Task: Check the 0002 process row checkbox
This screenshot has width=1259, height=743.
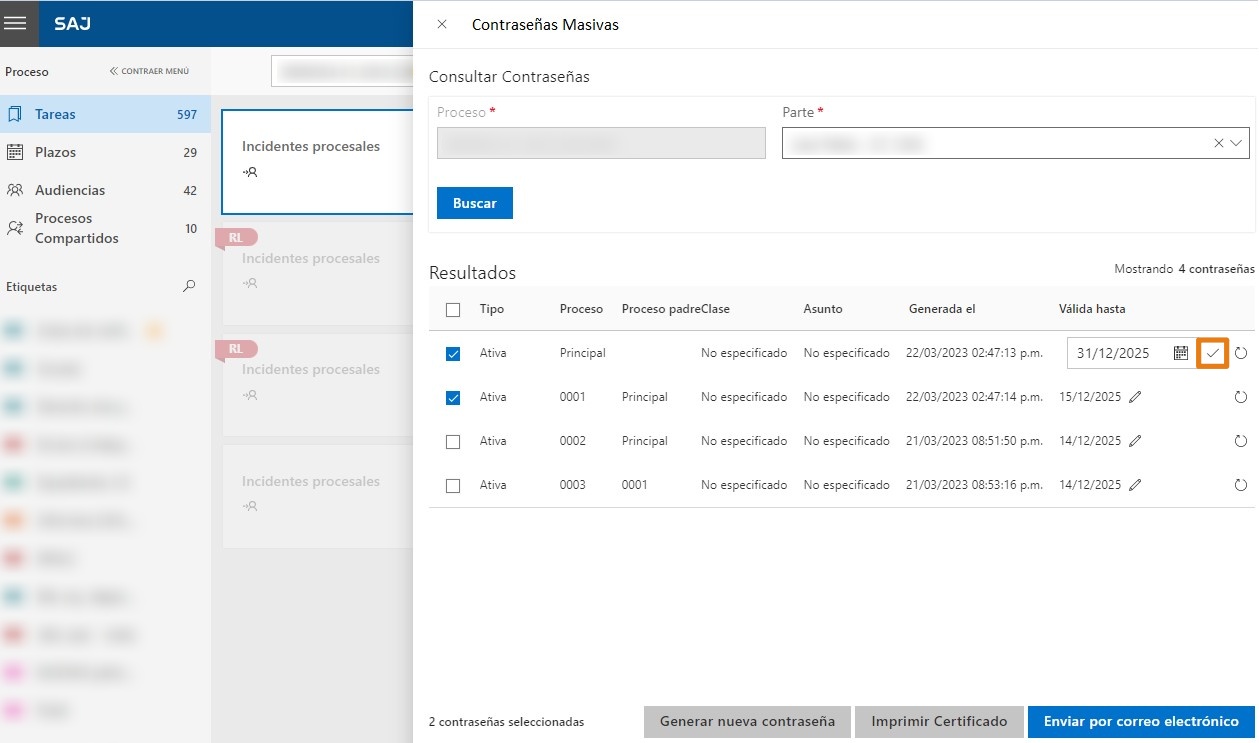Action: coord(453,442)
